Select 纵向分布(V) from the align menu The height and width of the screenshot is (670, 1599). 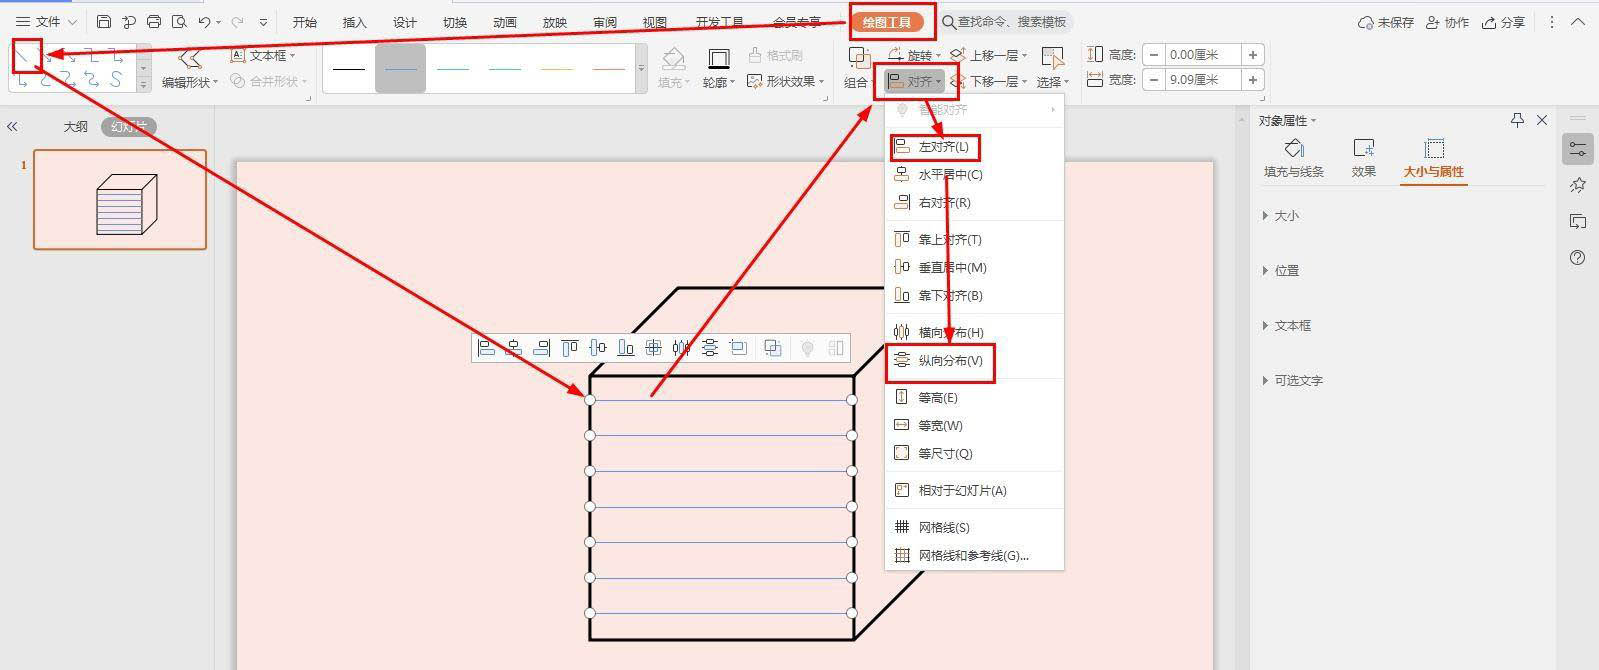pyautogui.click(x=974, y=361)
